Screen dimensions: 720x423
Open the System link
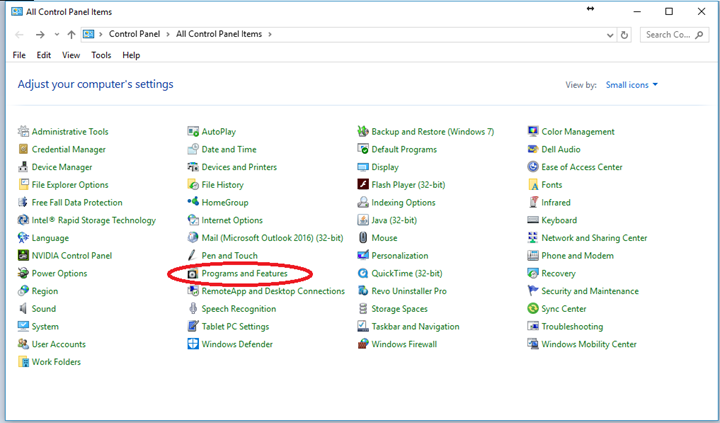[x=45, y=327]
